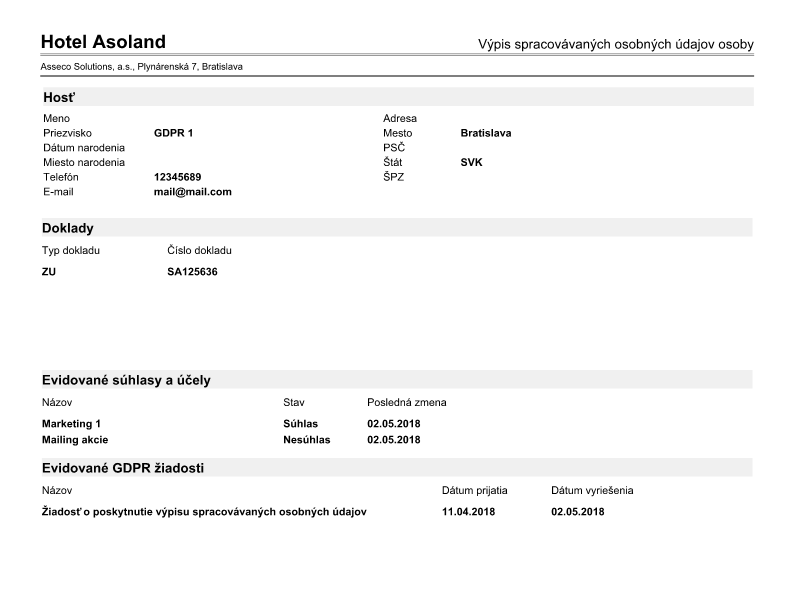Select document number SA125636

tap(192, 271)
